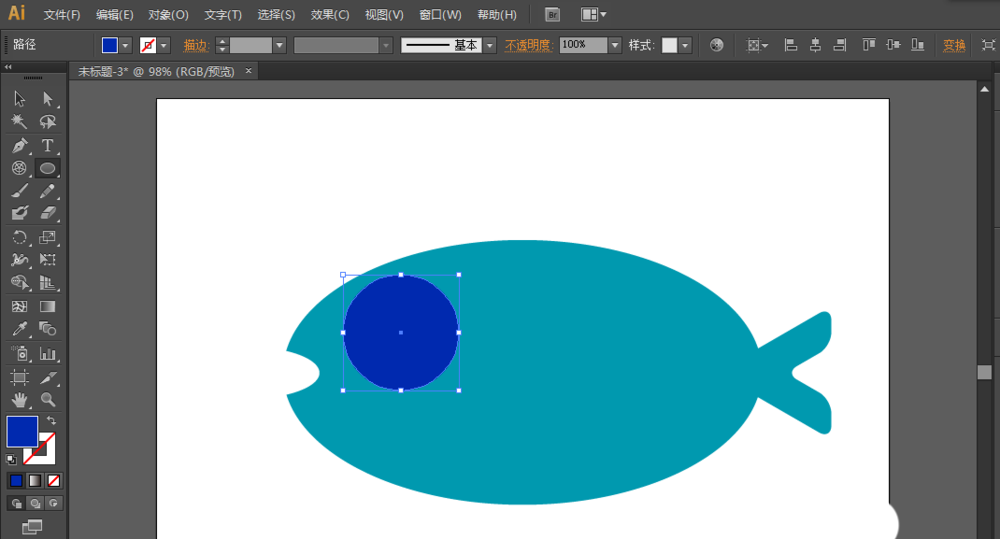
Task: Align selection horizontally left
Action: (x=791, y=45)
